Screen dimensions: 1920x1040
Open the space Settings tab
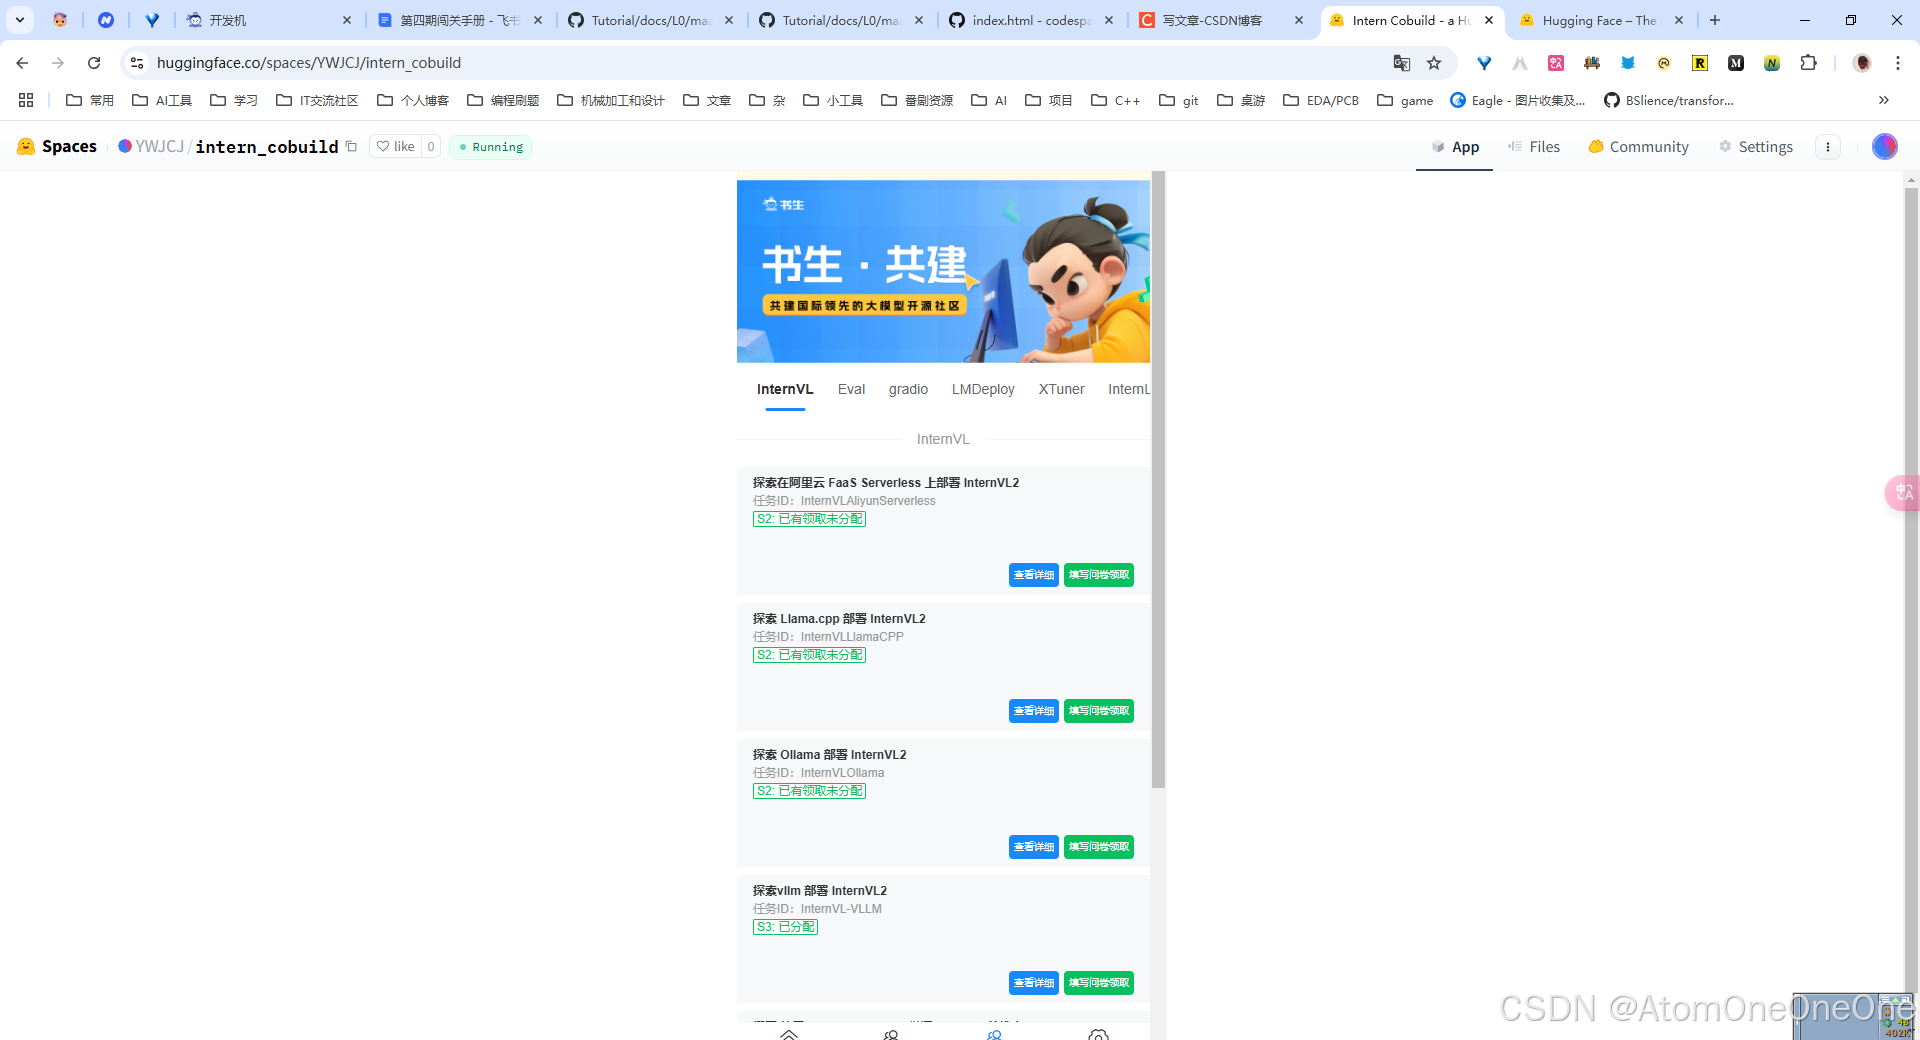click(x=1756, y=146)
